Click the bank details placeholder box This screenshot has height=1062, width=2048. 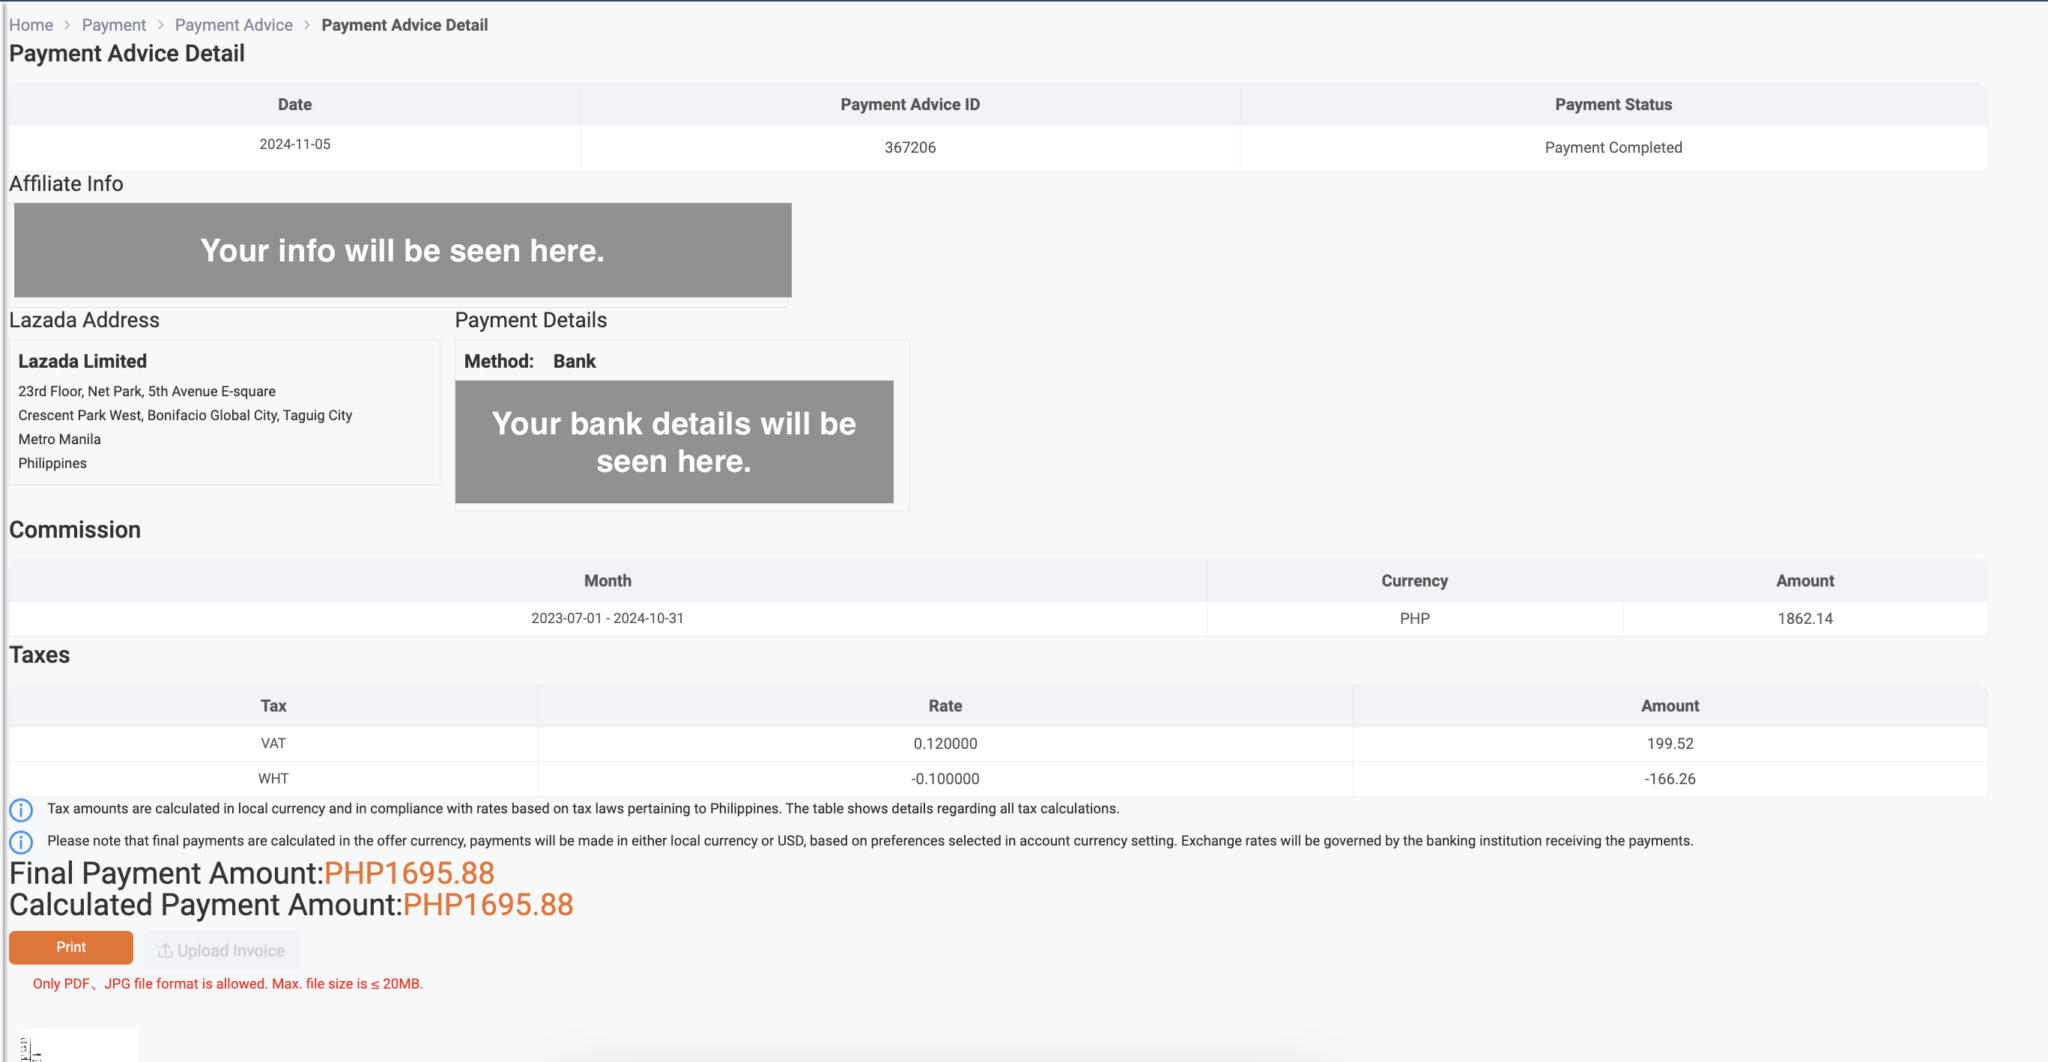click(x=674, y=442)
